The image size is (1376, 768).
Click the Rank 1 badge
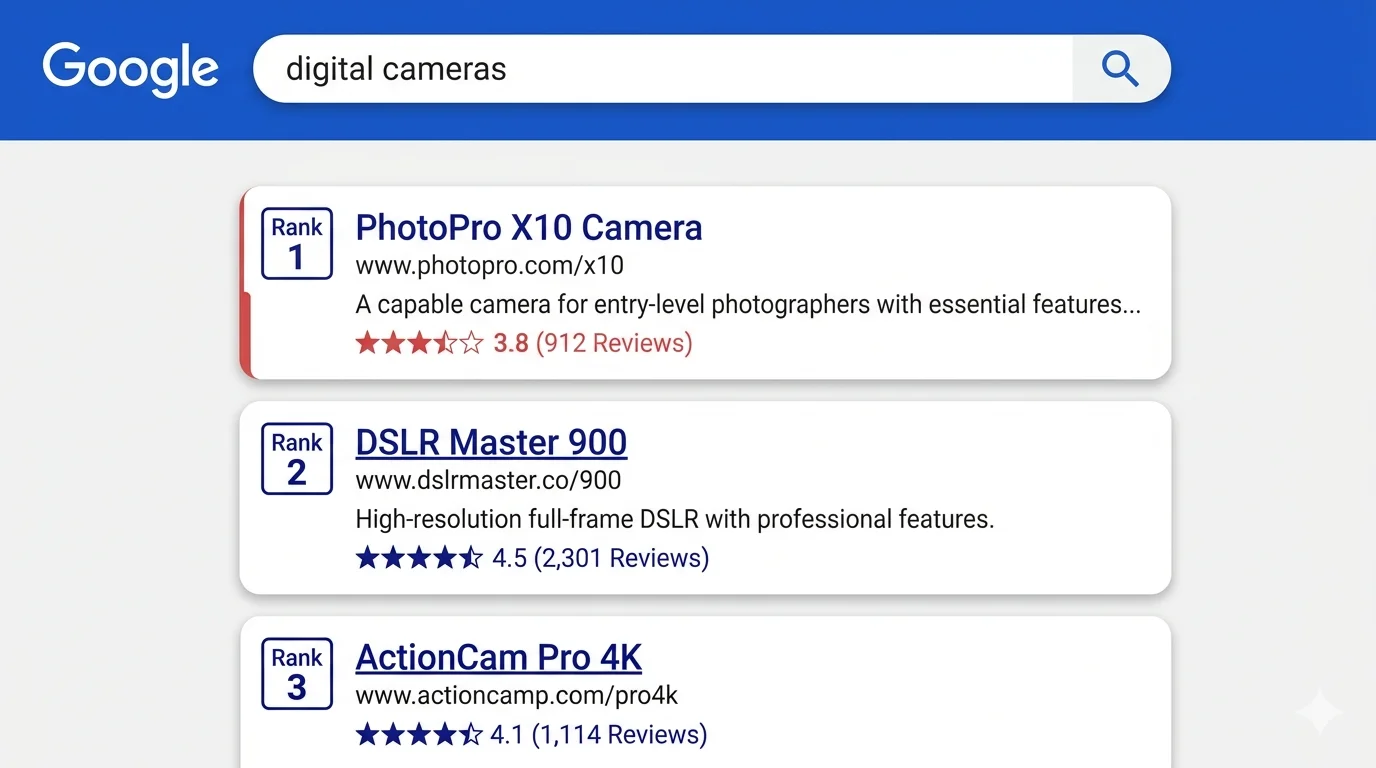[x=296, y=243]
